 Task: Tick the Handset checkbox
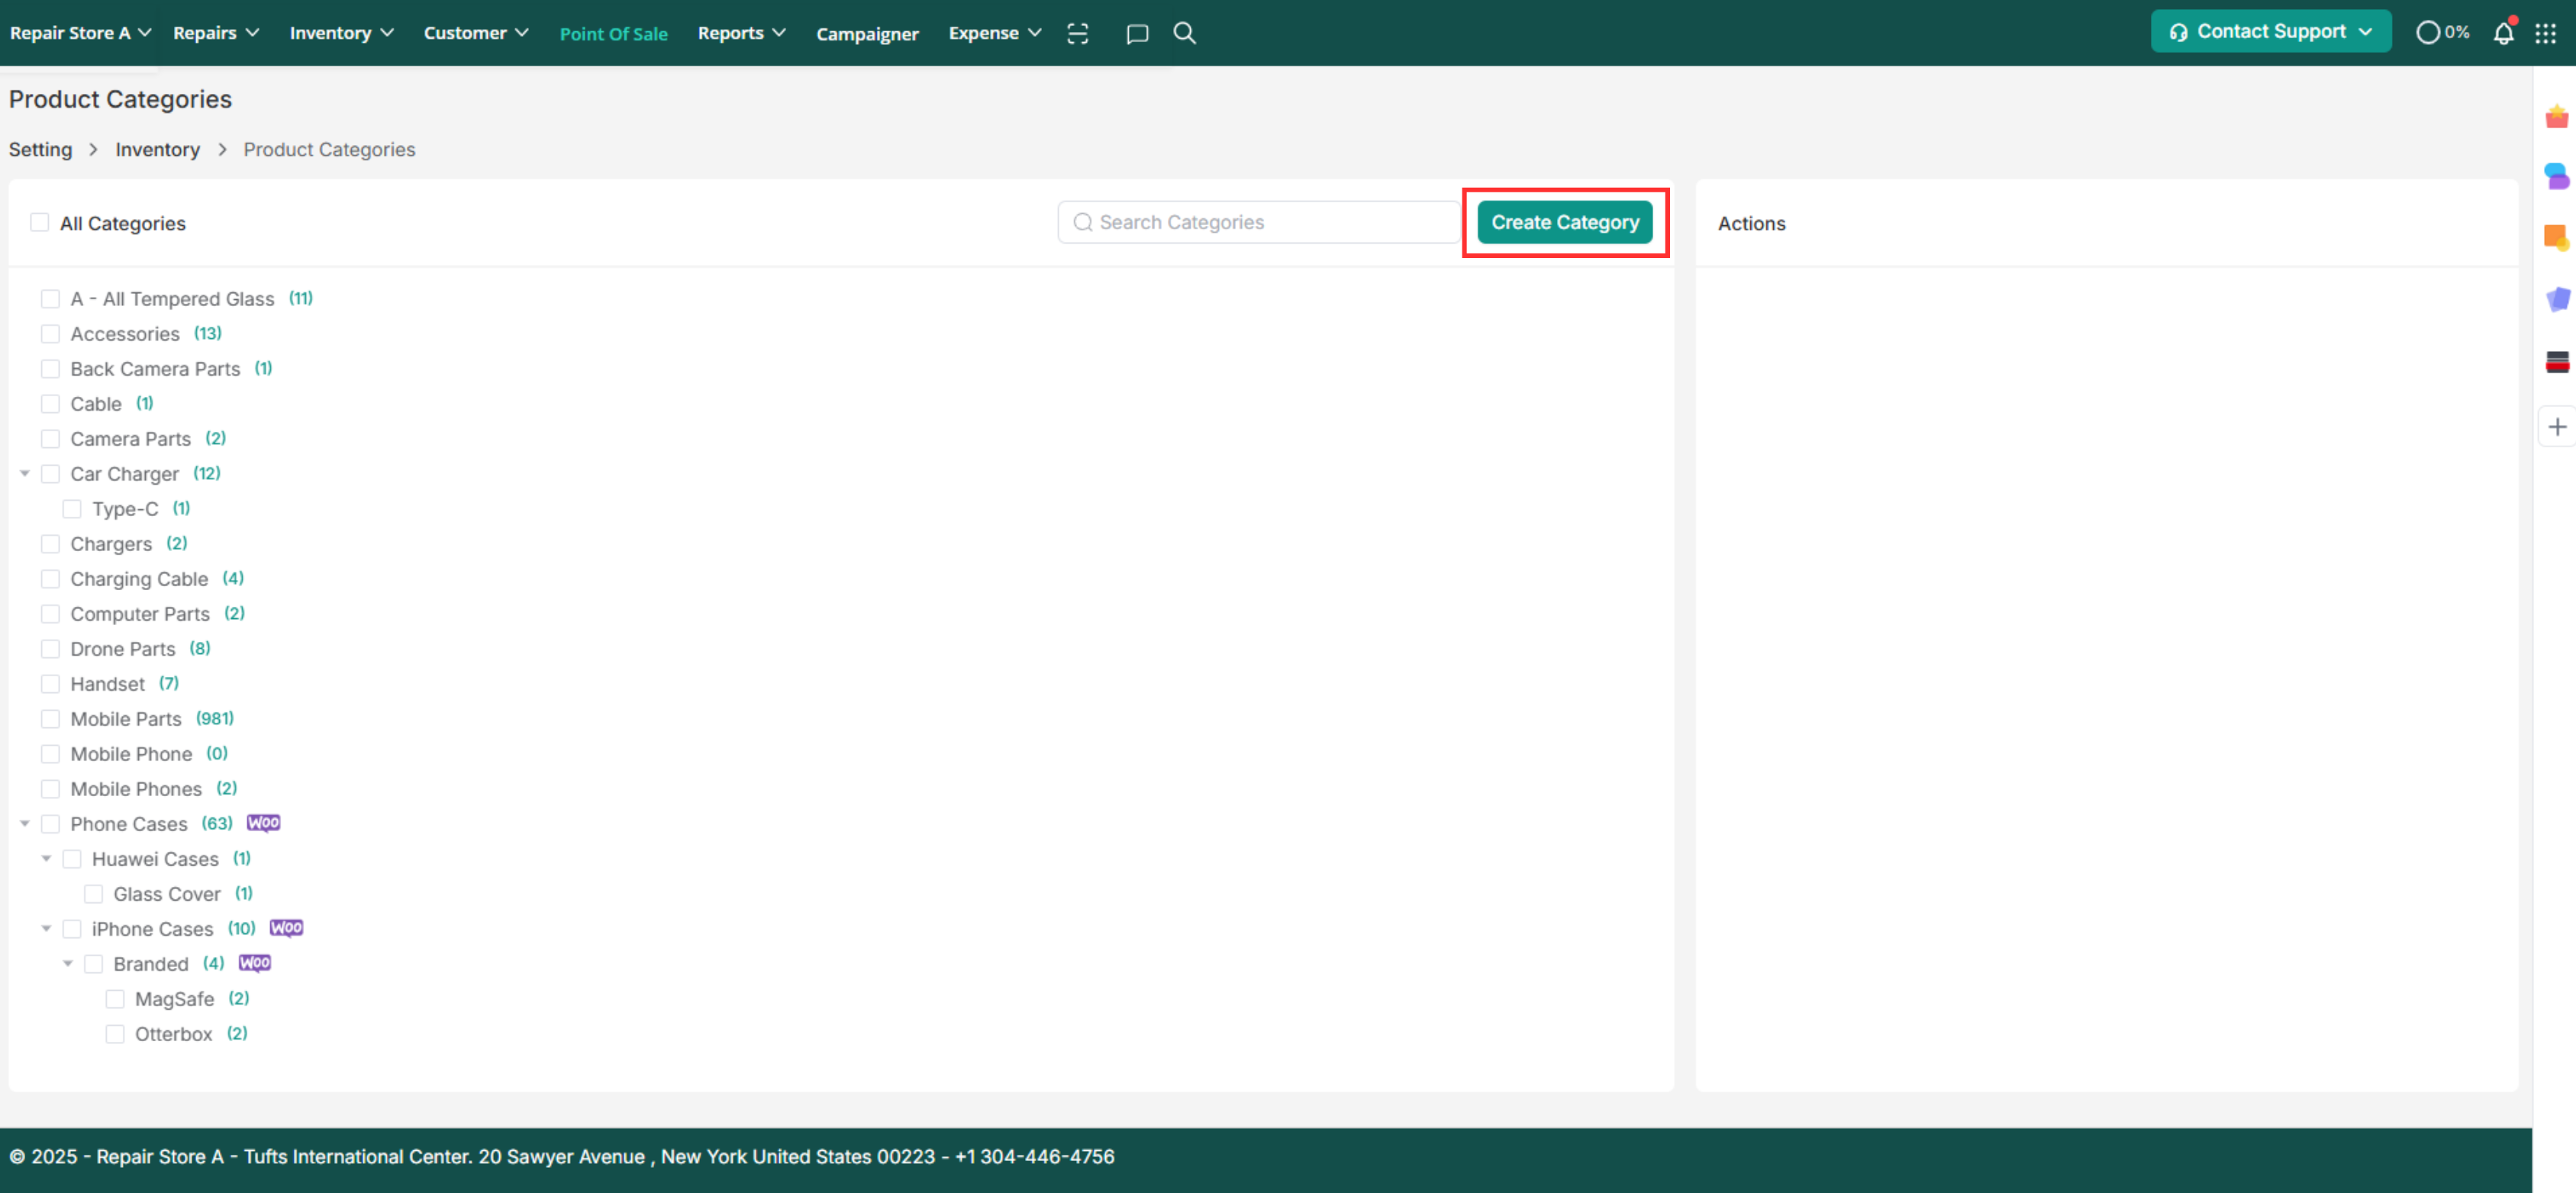[x=50, y=684]
